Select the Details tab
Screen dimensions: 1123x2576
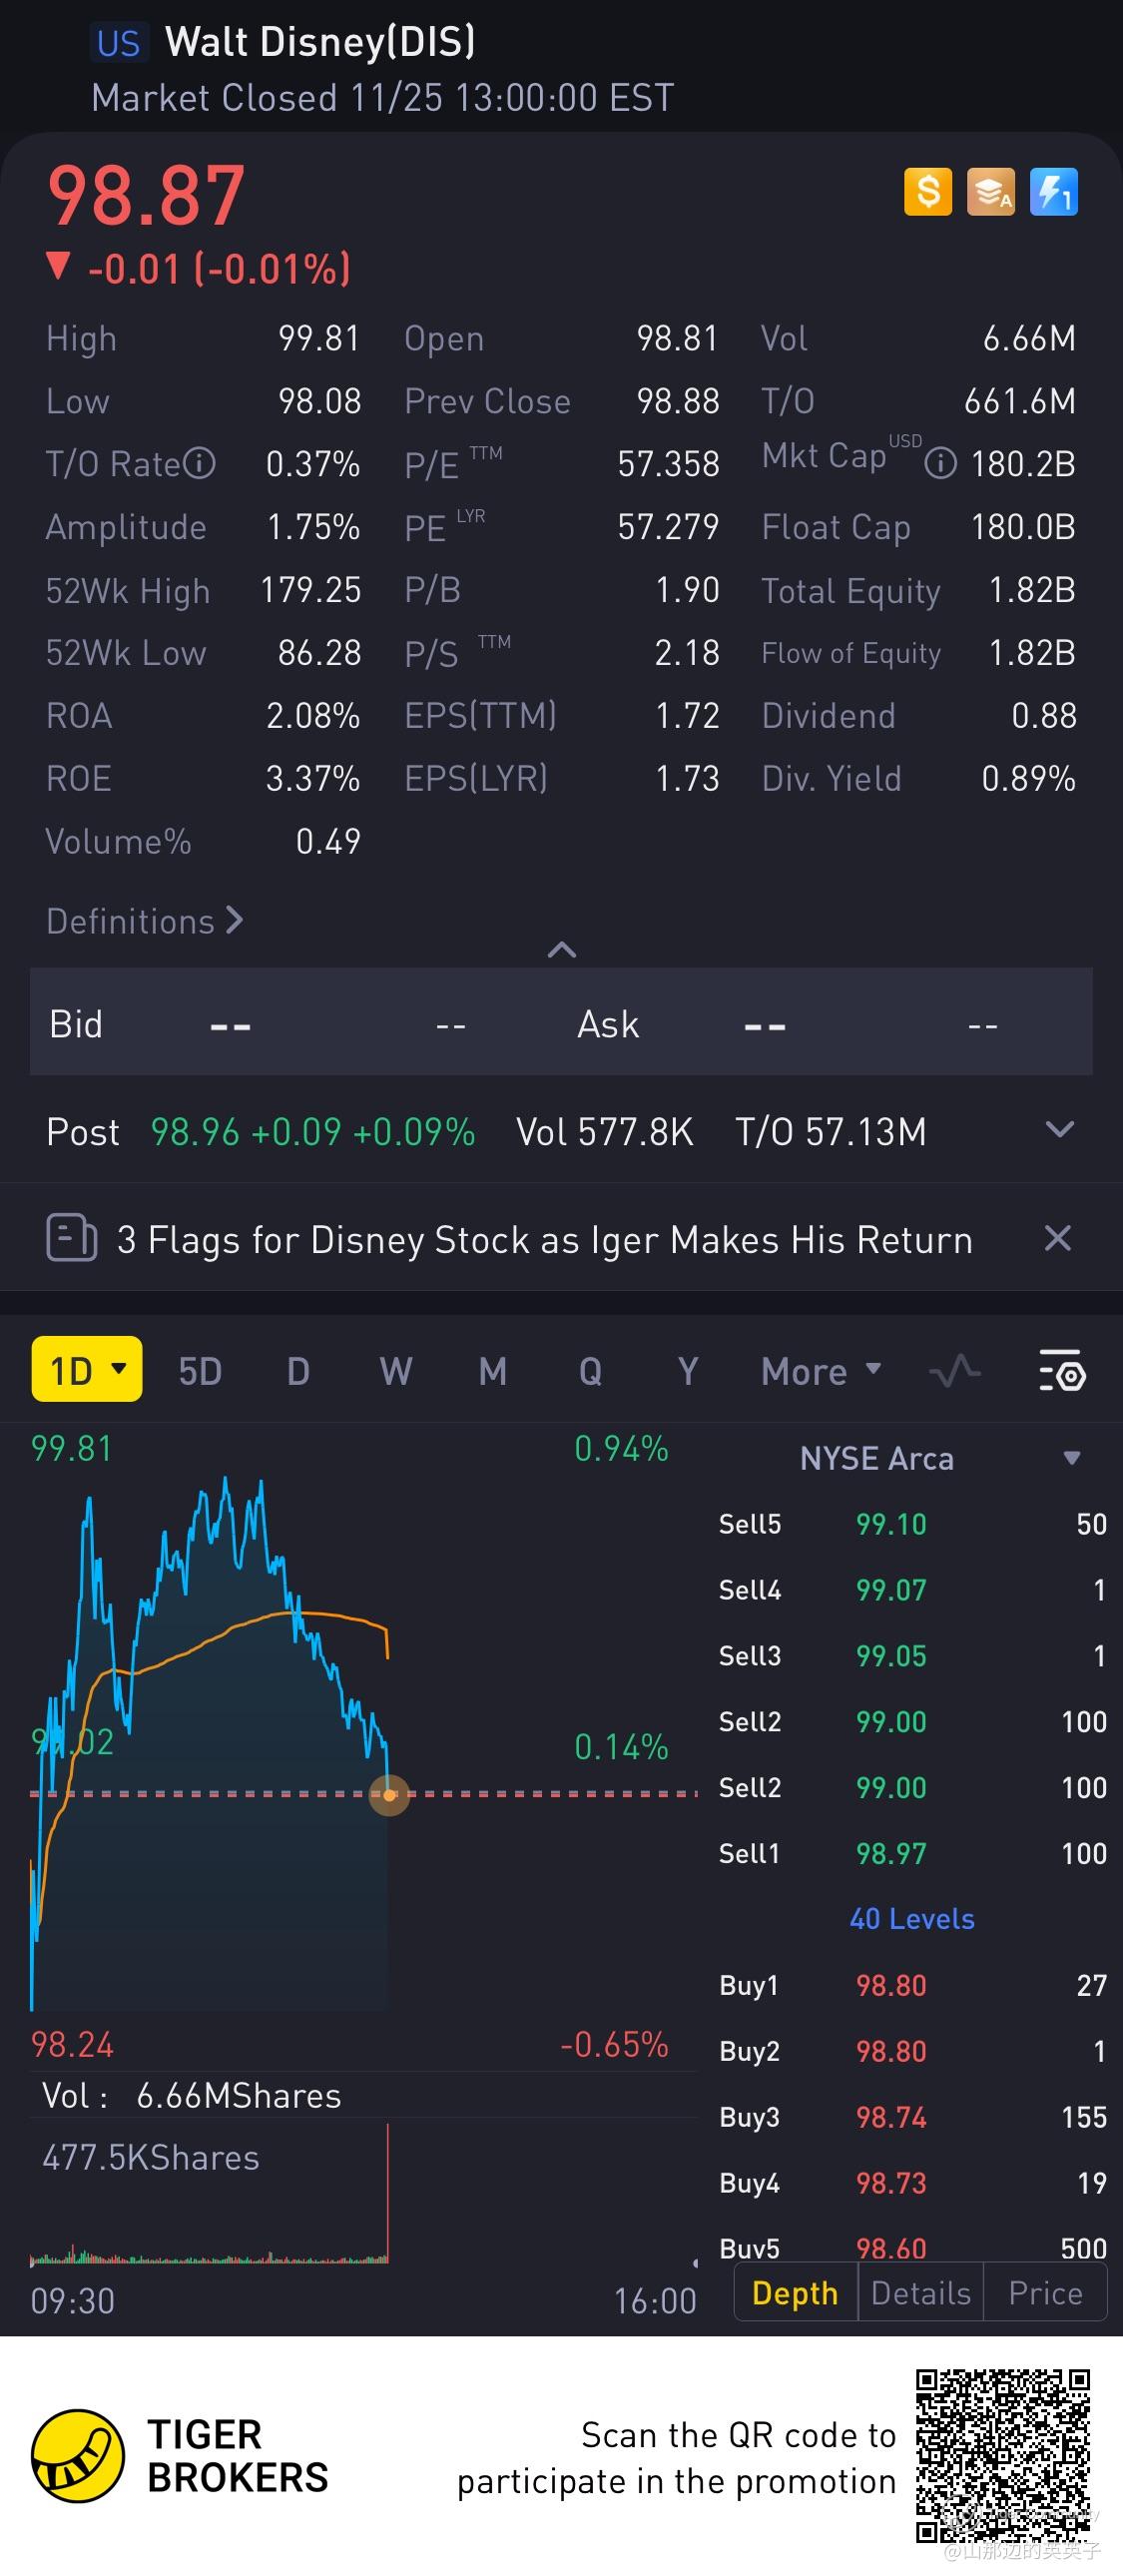click(920, 2293)
